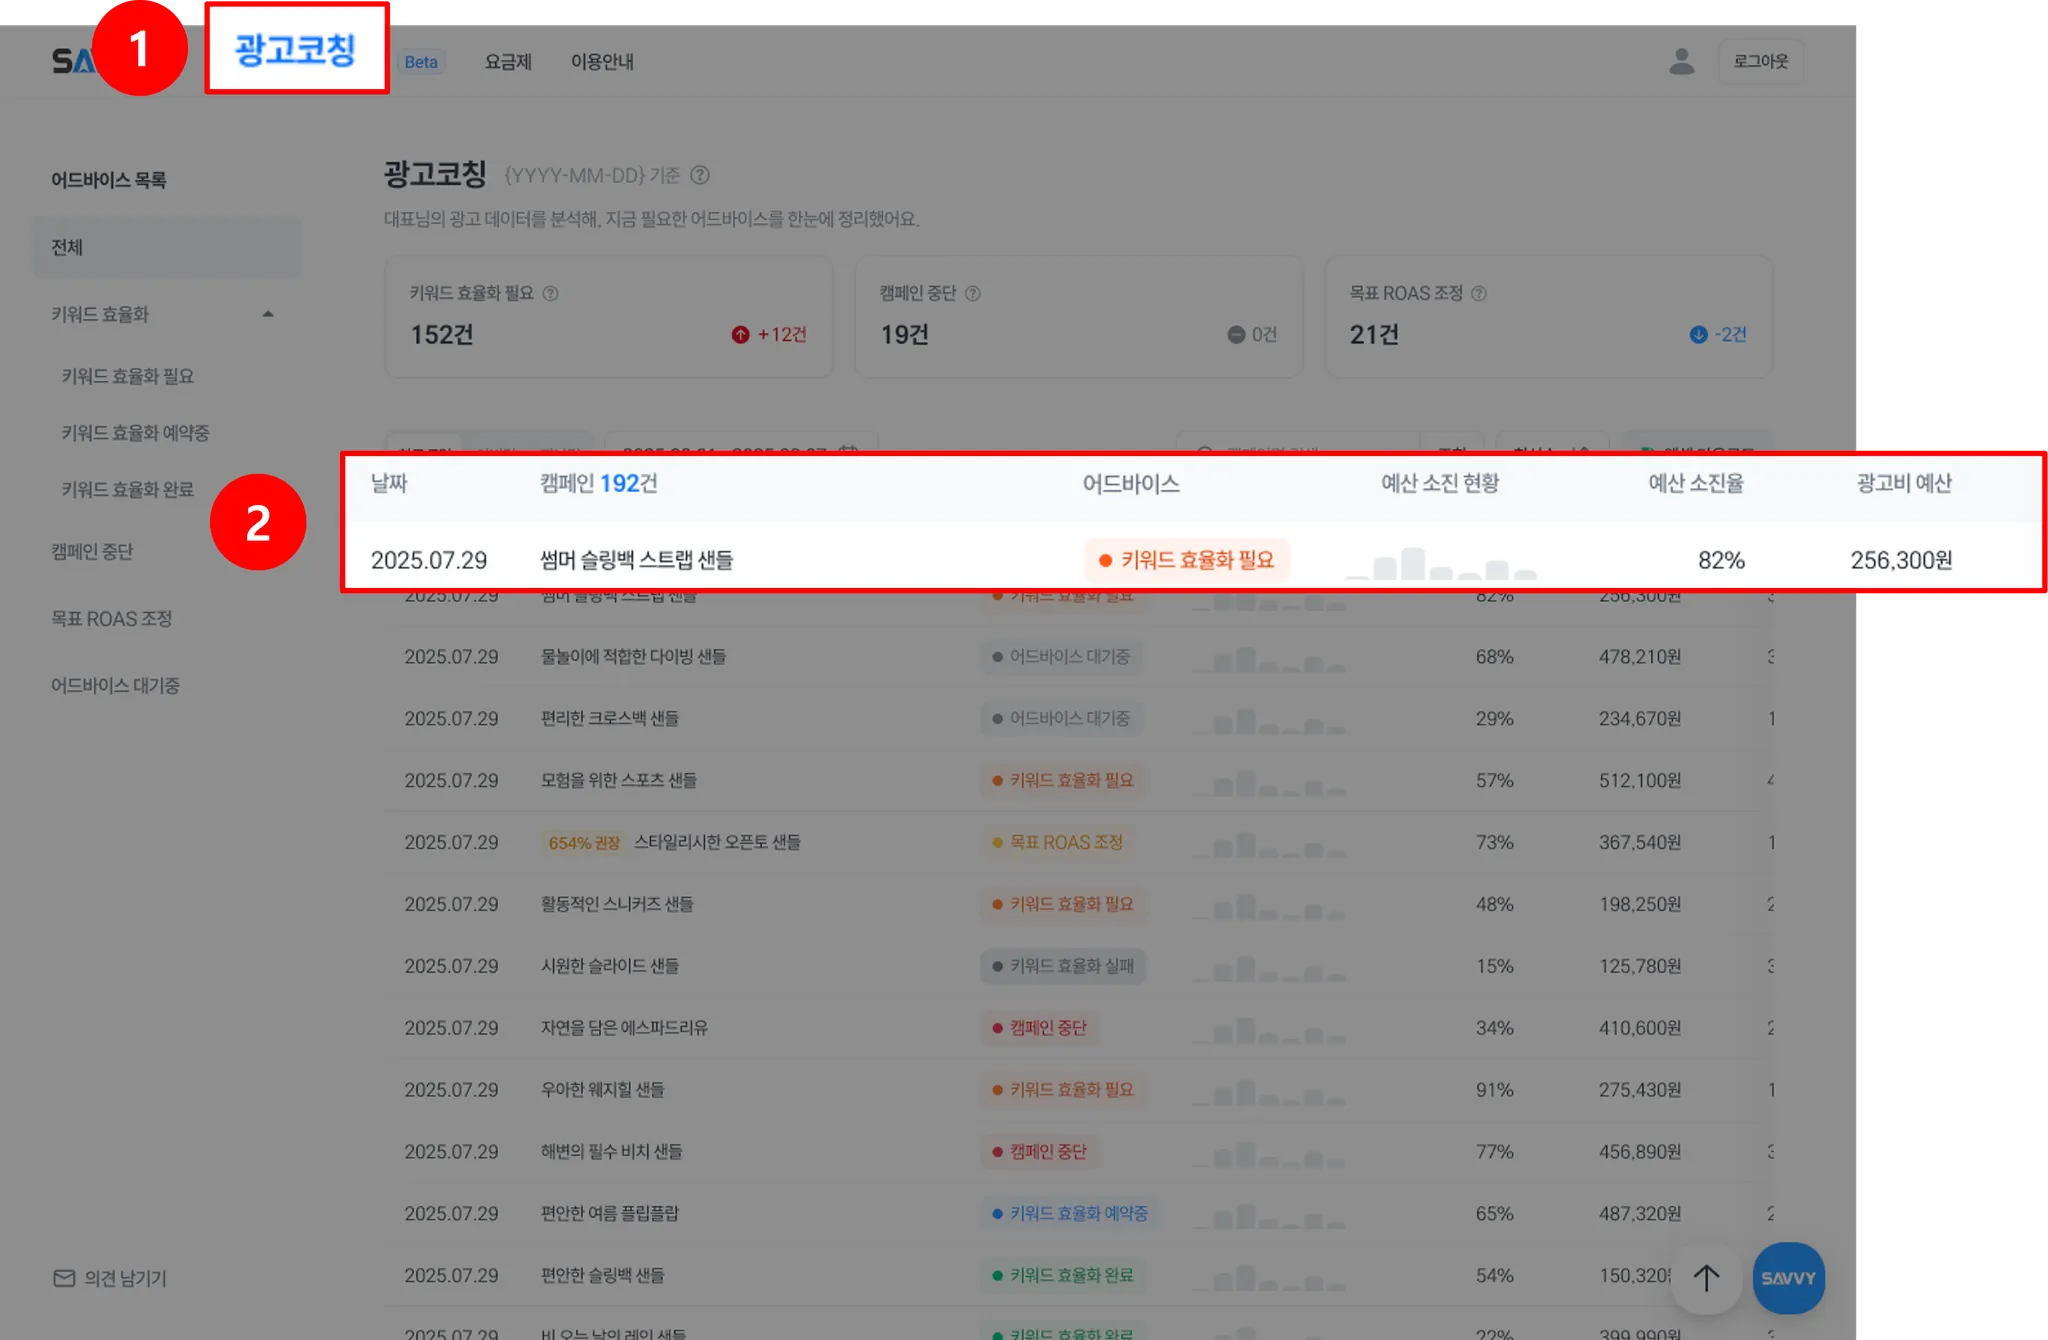
Task: Select 어드바이스 대기중 in sidebar
Action: (x=115, y=686)
